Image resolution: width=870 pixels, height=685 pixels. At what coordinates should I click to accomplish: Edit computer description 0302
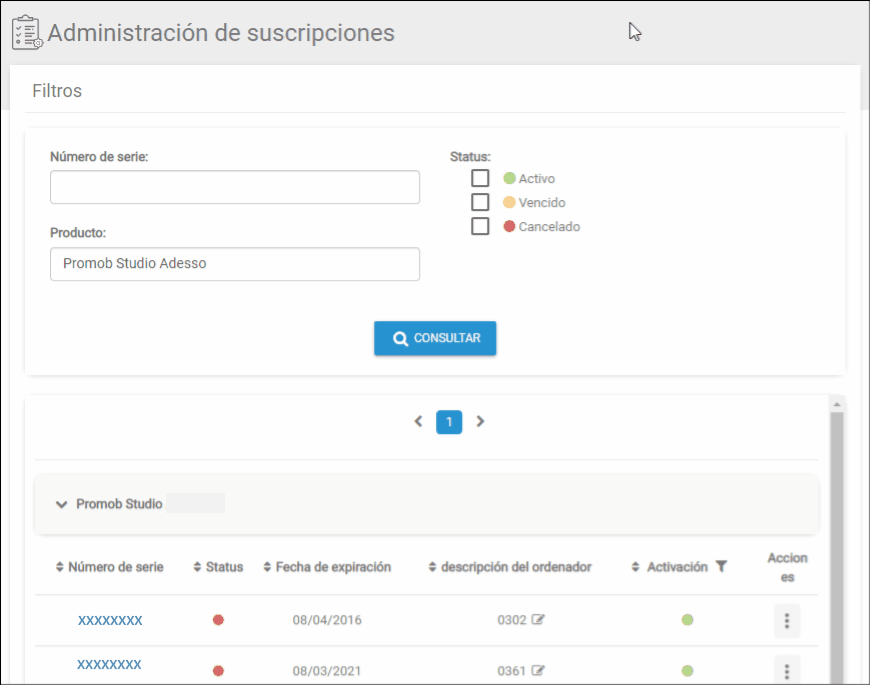click(x=538, y=620)
